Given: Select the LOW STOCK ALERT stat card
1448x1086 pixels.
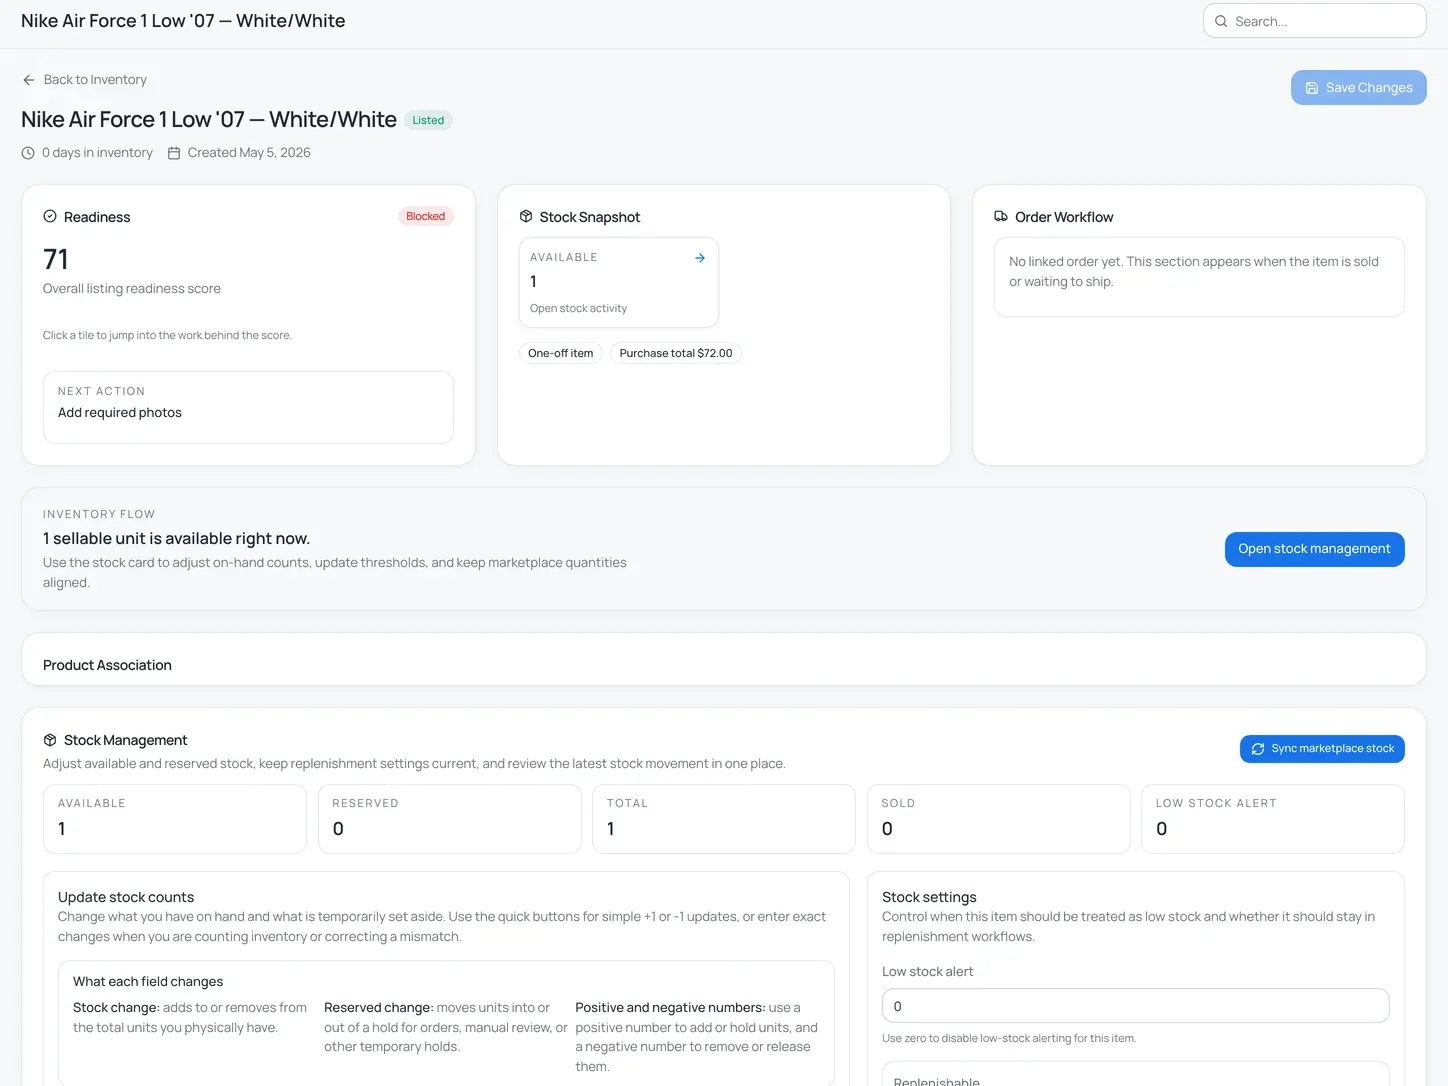Looking at the screenshot, I should coord(1273,819).
